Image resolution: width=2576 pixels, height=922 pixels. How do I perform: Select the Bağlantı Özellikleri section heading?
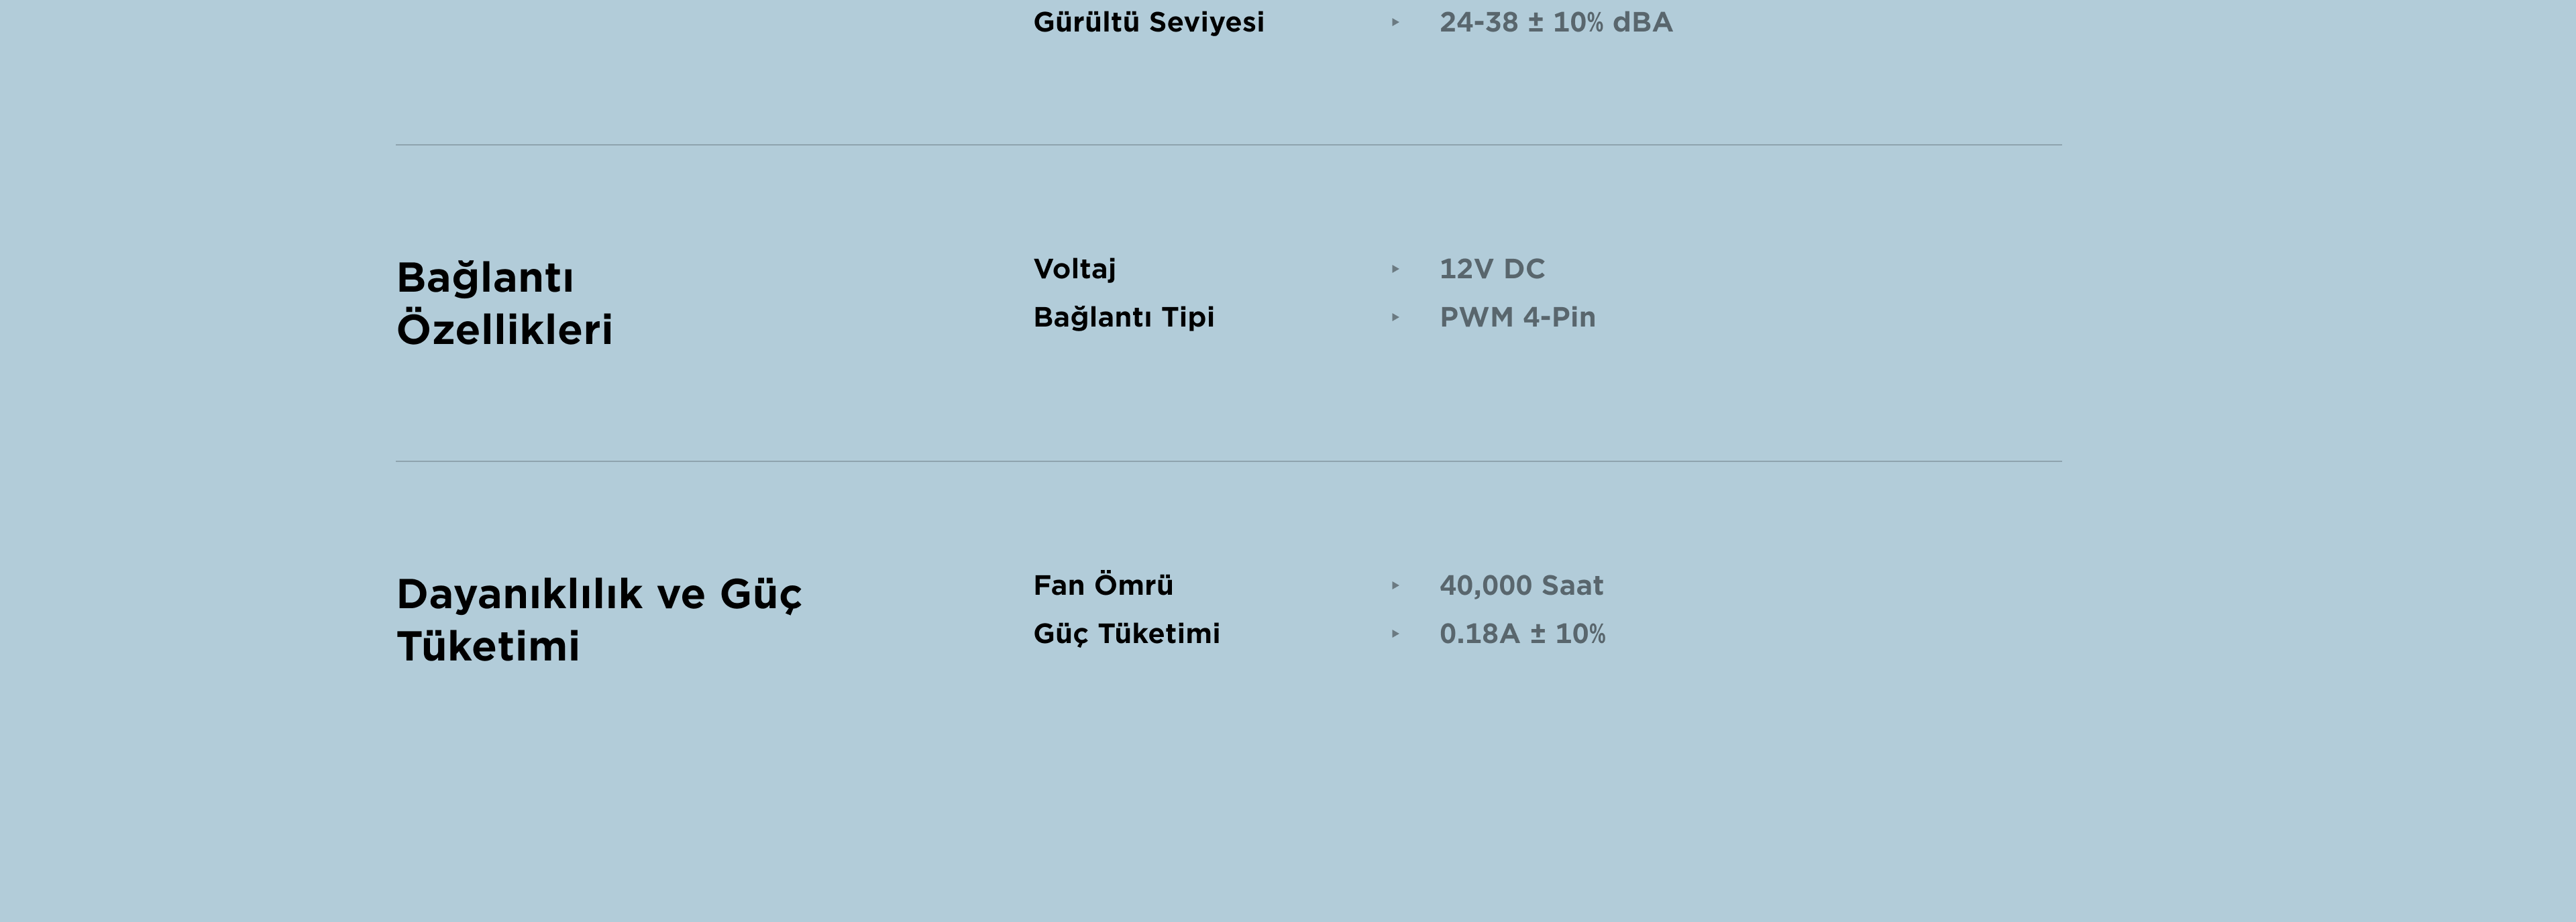point(505,303)
